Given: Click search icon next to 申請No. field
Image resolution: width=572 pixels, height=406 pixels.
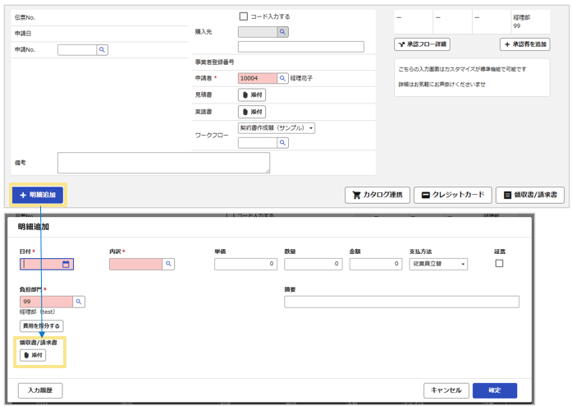Looking at the screenshot, I should click(x=102, y=50).
